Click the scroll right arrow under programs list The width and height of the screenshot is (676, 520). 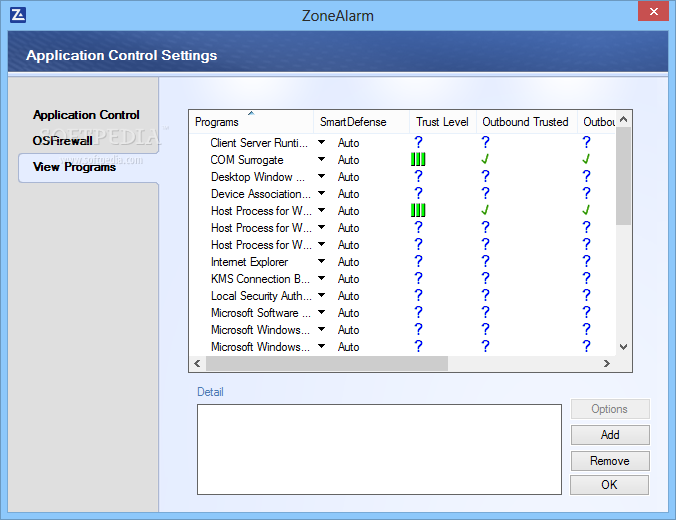pos(607,363)
